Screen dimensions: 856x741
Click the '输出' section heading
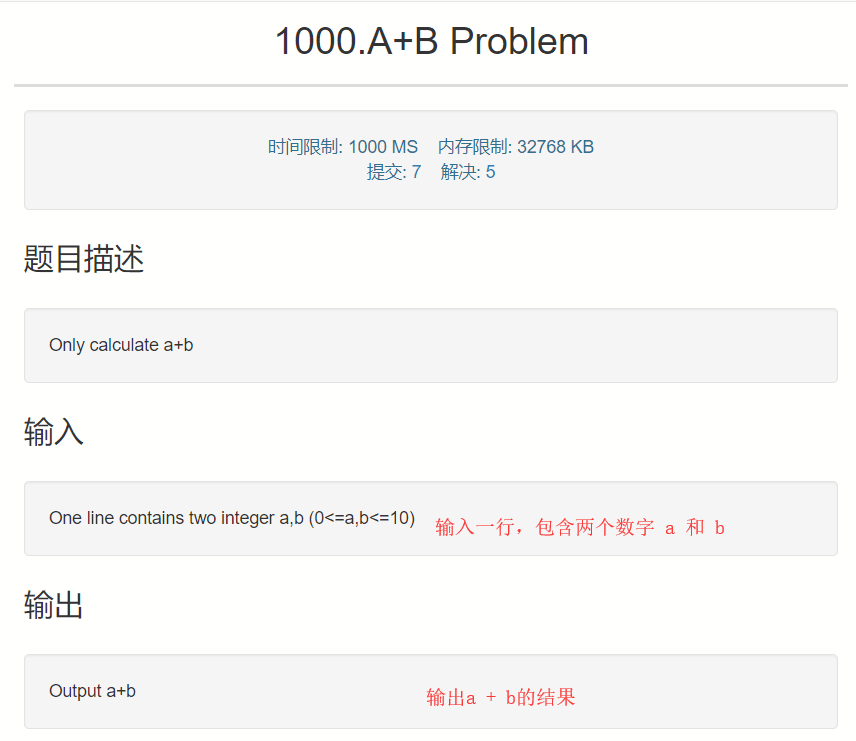(x=54, y=604)
